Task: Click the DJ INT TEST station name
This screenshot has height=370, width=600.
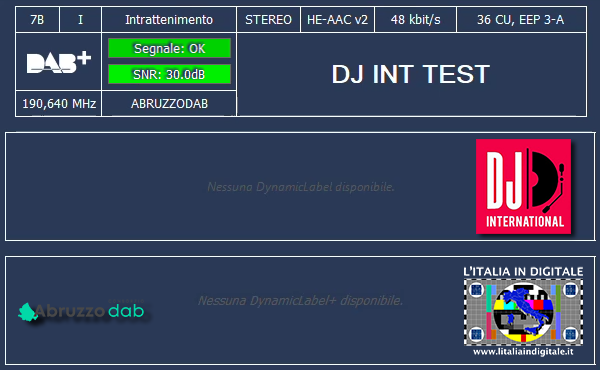Action: 411,74
